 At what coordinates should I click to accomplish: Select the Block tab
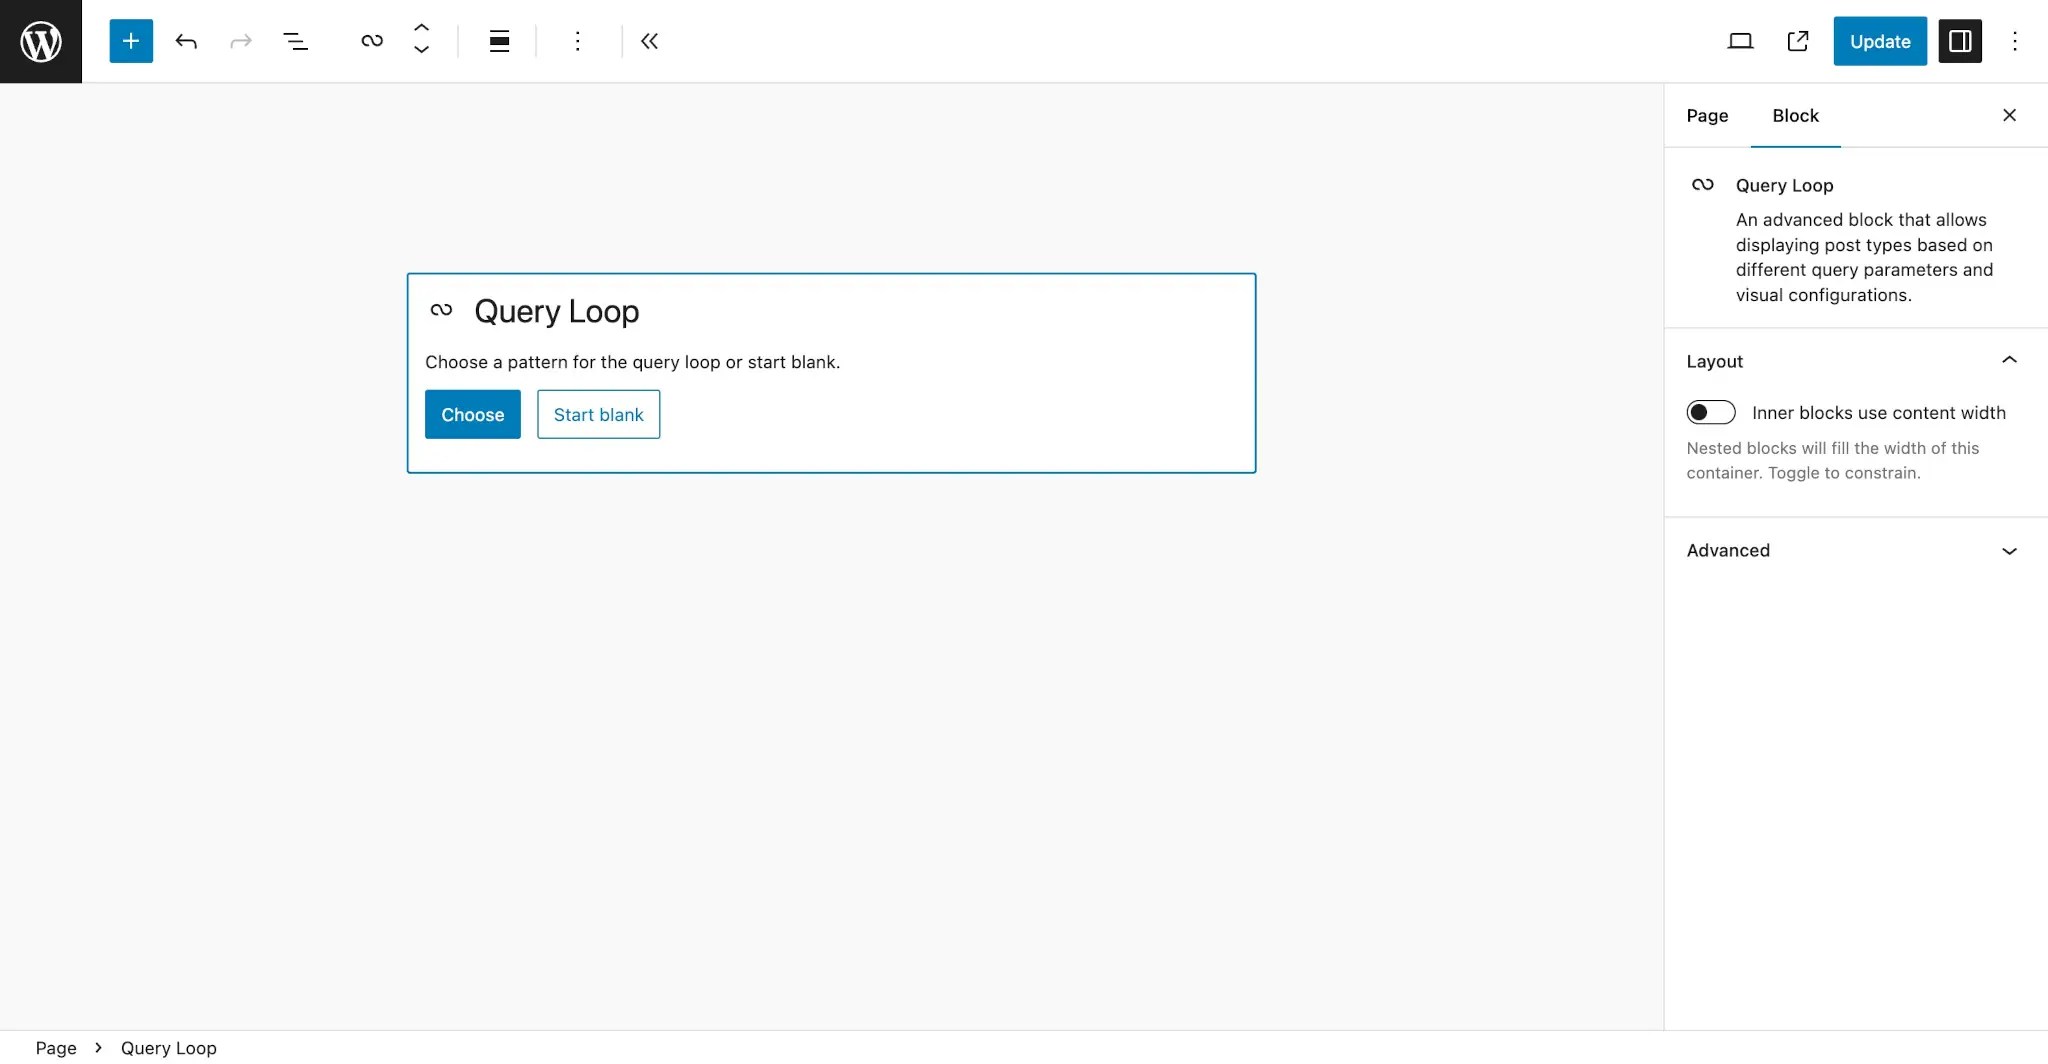(1795, 116)
